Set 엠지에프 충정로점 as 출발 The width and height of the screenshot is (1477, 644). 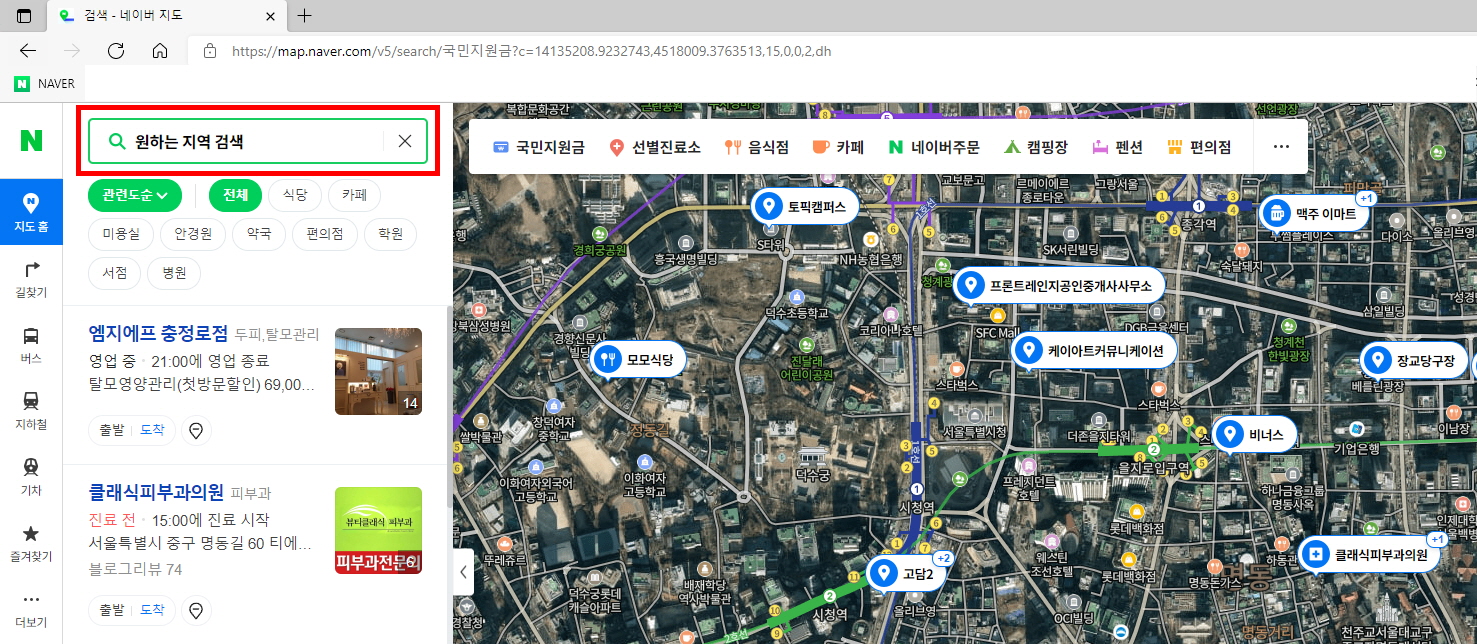[x=111, y=430]
